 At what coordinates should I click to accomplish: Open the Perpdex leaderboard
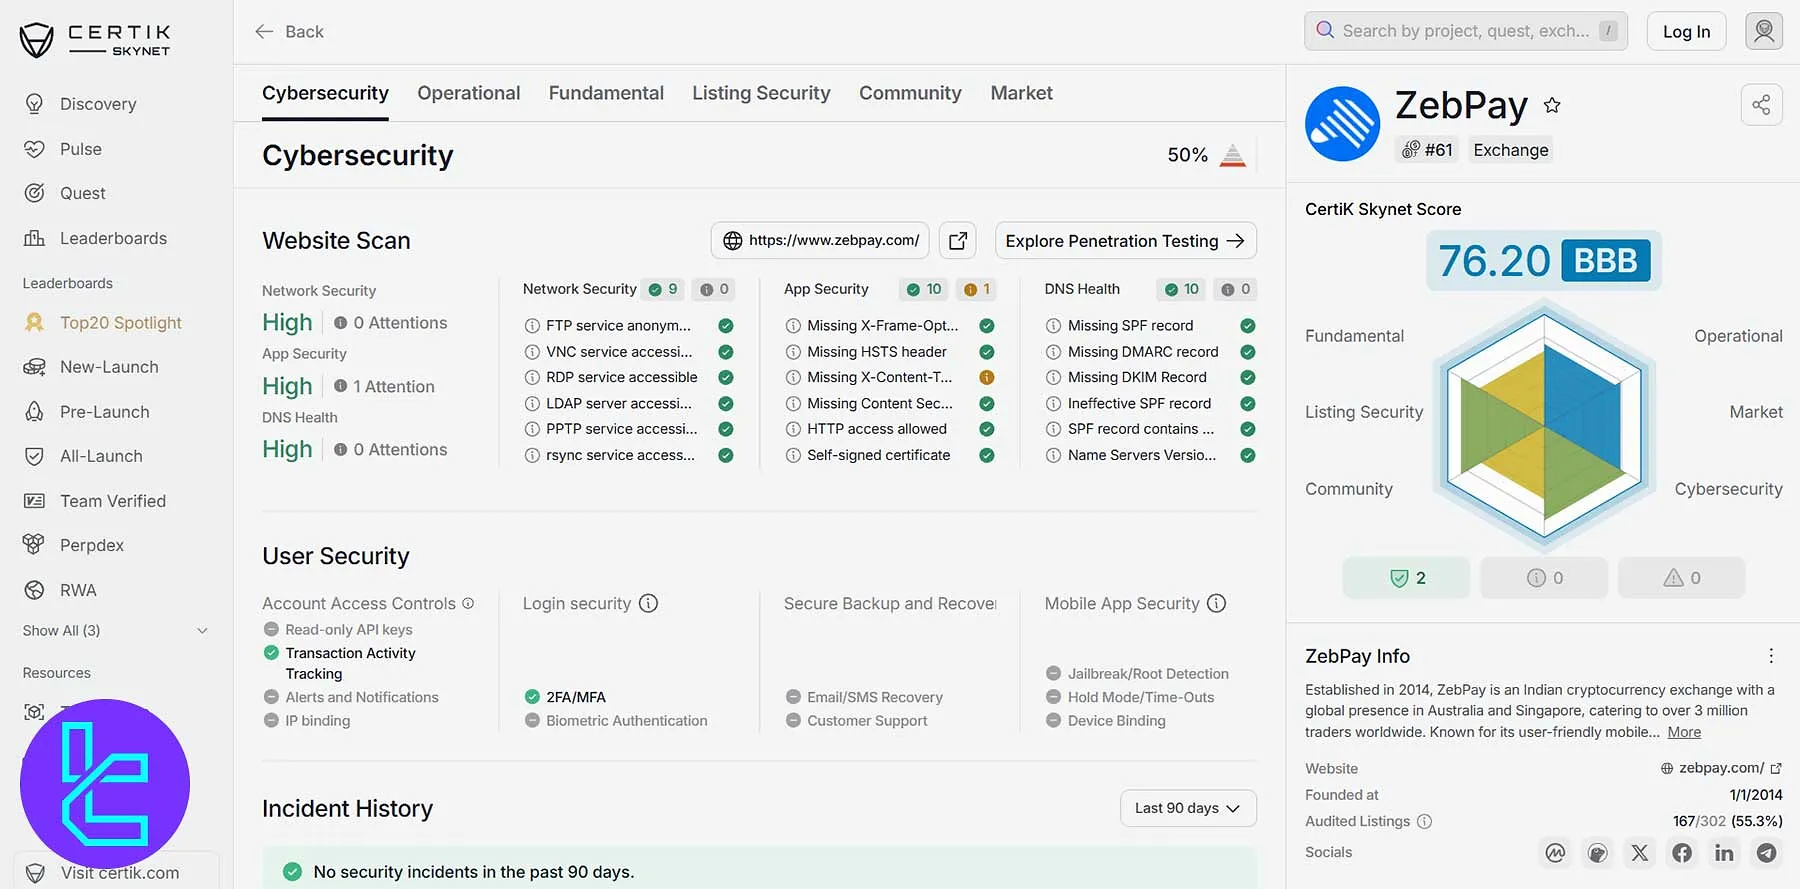(73, 545)
